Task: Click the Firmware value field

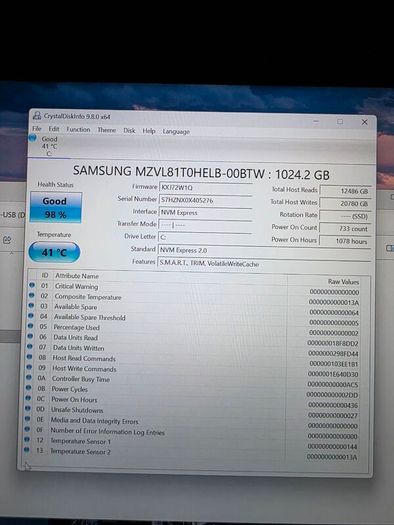Action: (205, 188)
